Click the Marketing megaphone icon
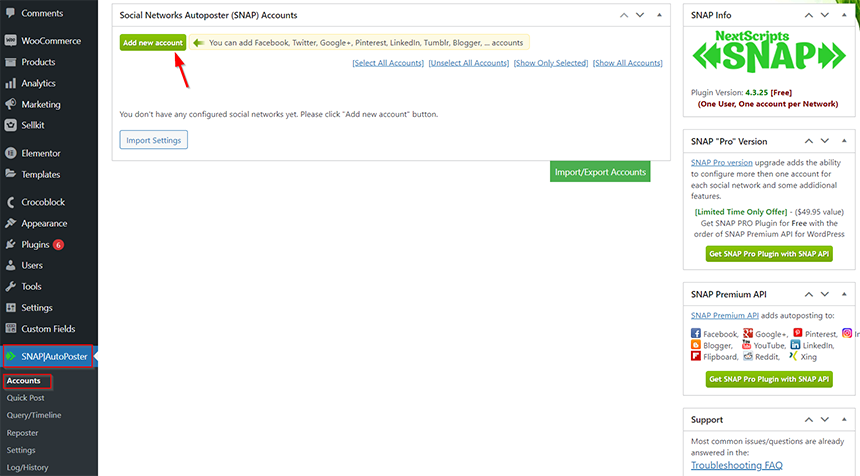The width and height of the screenshot is (860, 476). point(10,104)
